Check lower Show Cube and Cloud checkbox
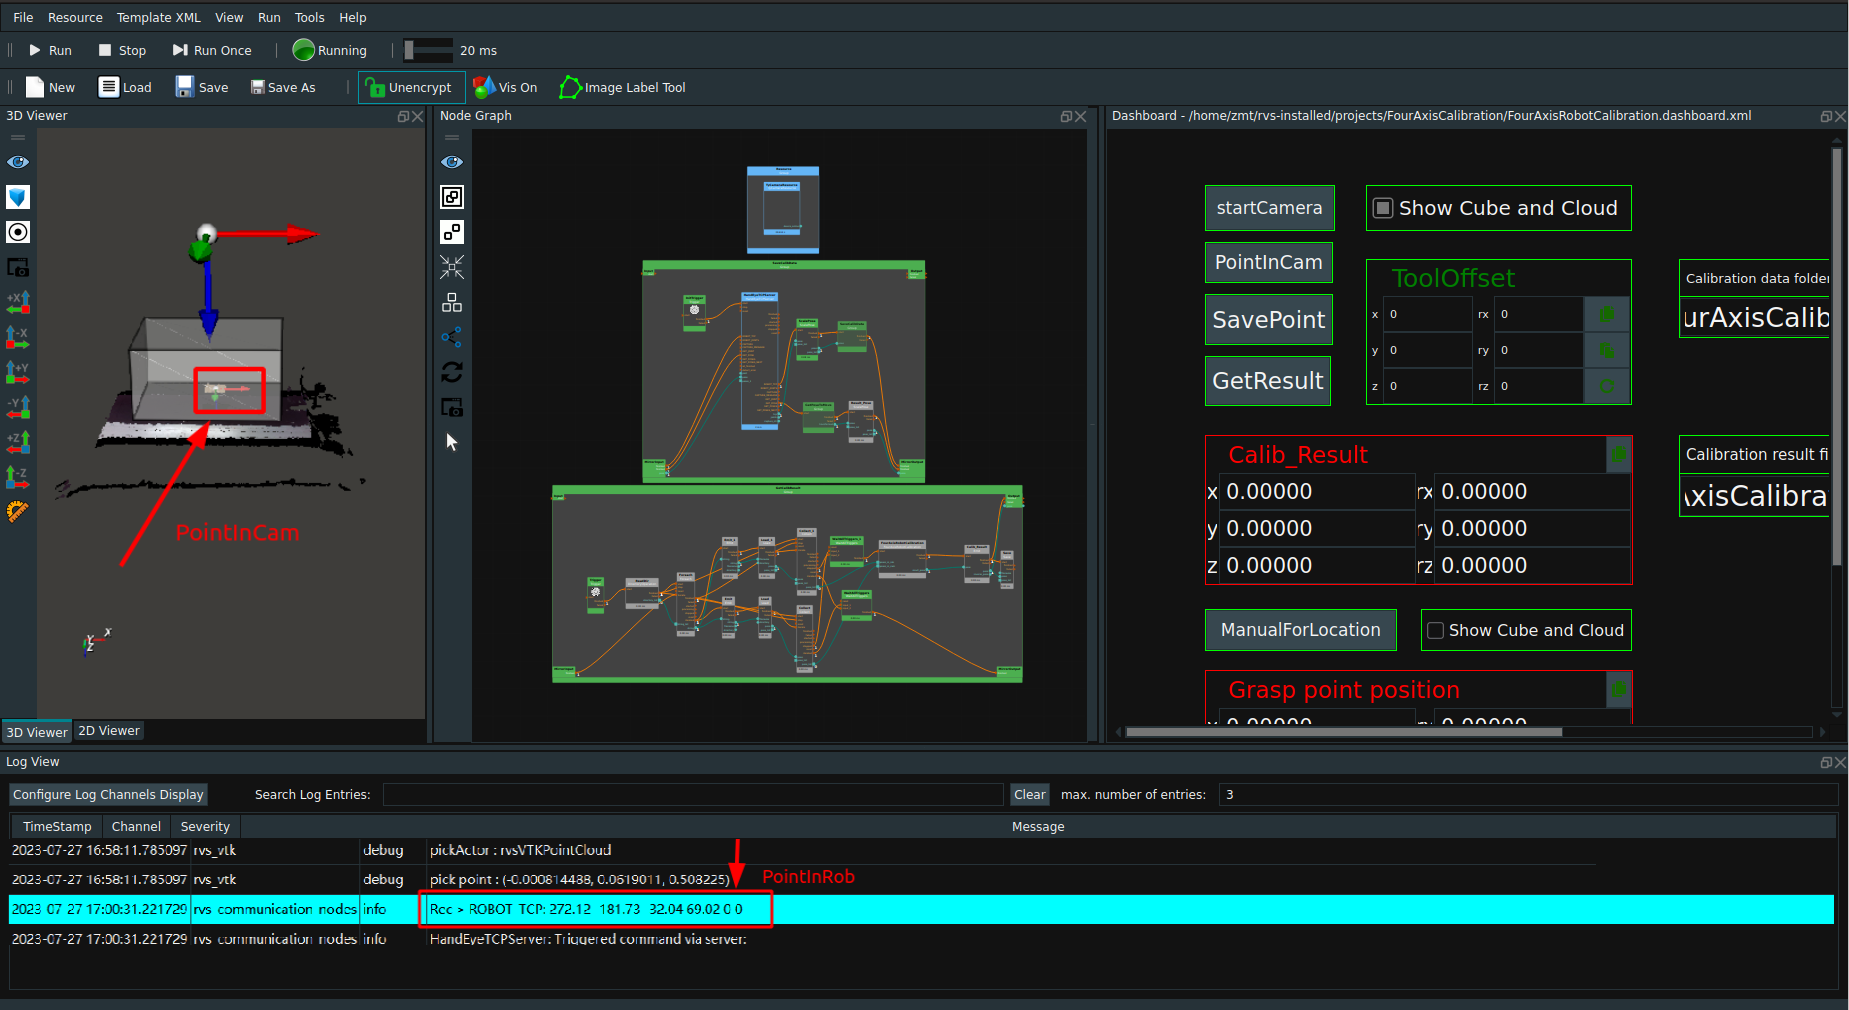1849x1010 pixels. (x=1435, y=630)
